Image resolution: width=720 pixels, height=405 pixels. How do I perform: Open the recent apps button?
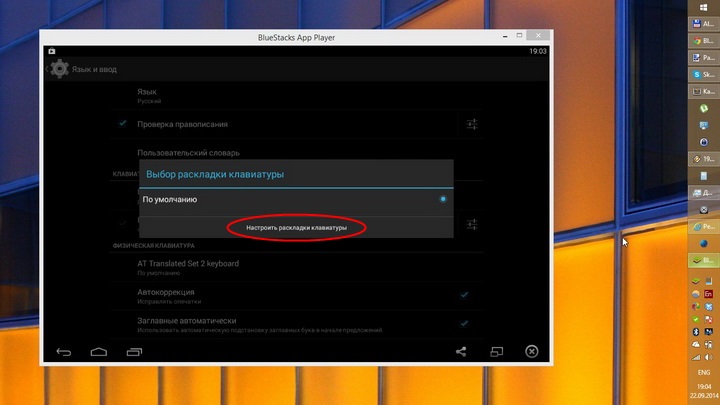(x=133, y=351)
